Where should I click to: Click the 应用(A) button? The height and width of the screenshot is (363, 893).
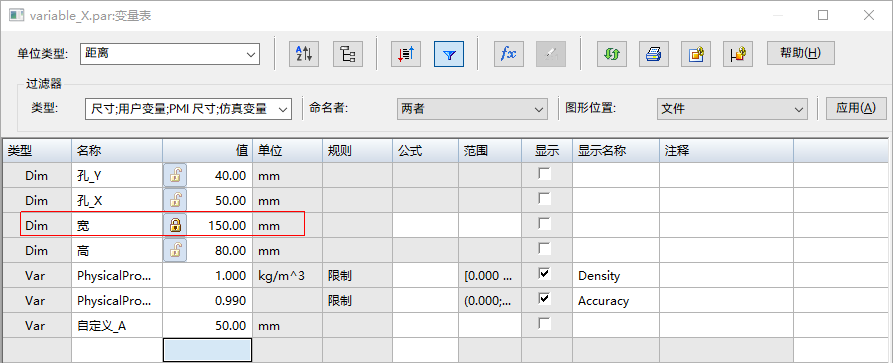856,108
